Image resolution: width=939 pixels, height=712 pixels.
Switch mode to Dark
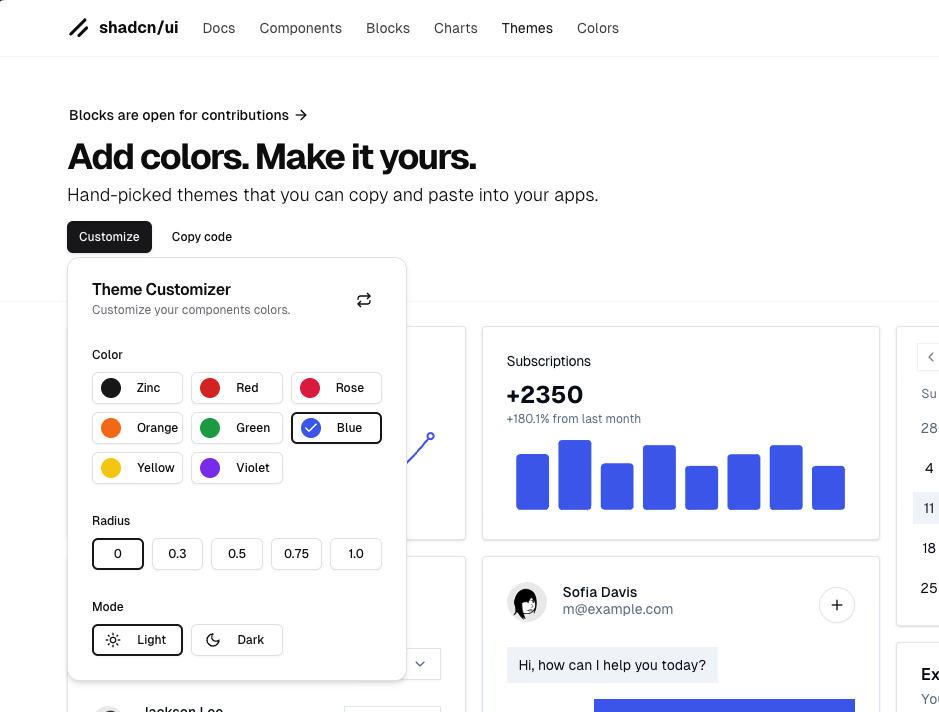click(236, 639)
